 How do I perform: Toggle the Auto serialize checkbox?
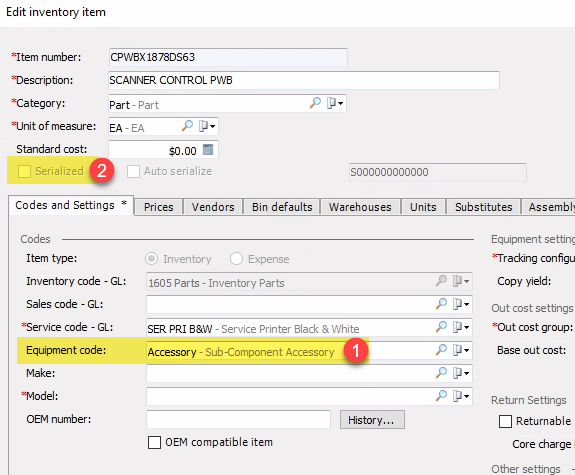pyautogui.click(x=133, y=171)
